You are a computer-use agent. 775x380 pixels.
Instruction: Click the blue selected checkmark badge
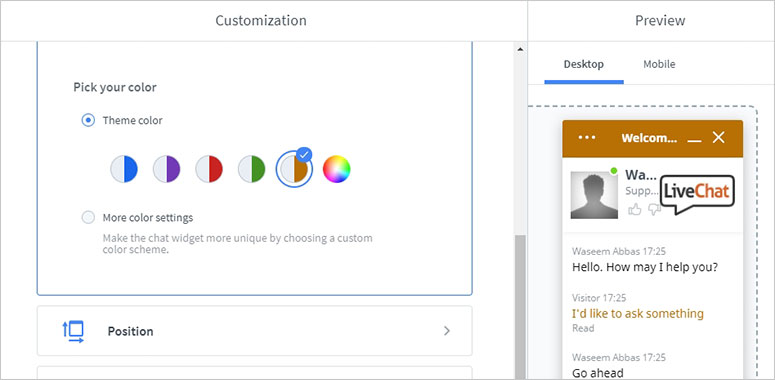click(x=304, y=156)
